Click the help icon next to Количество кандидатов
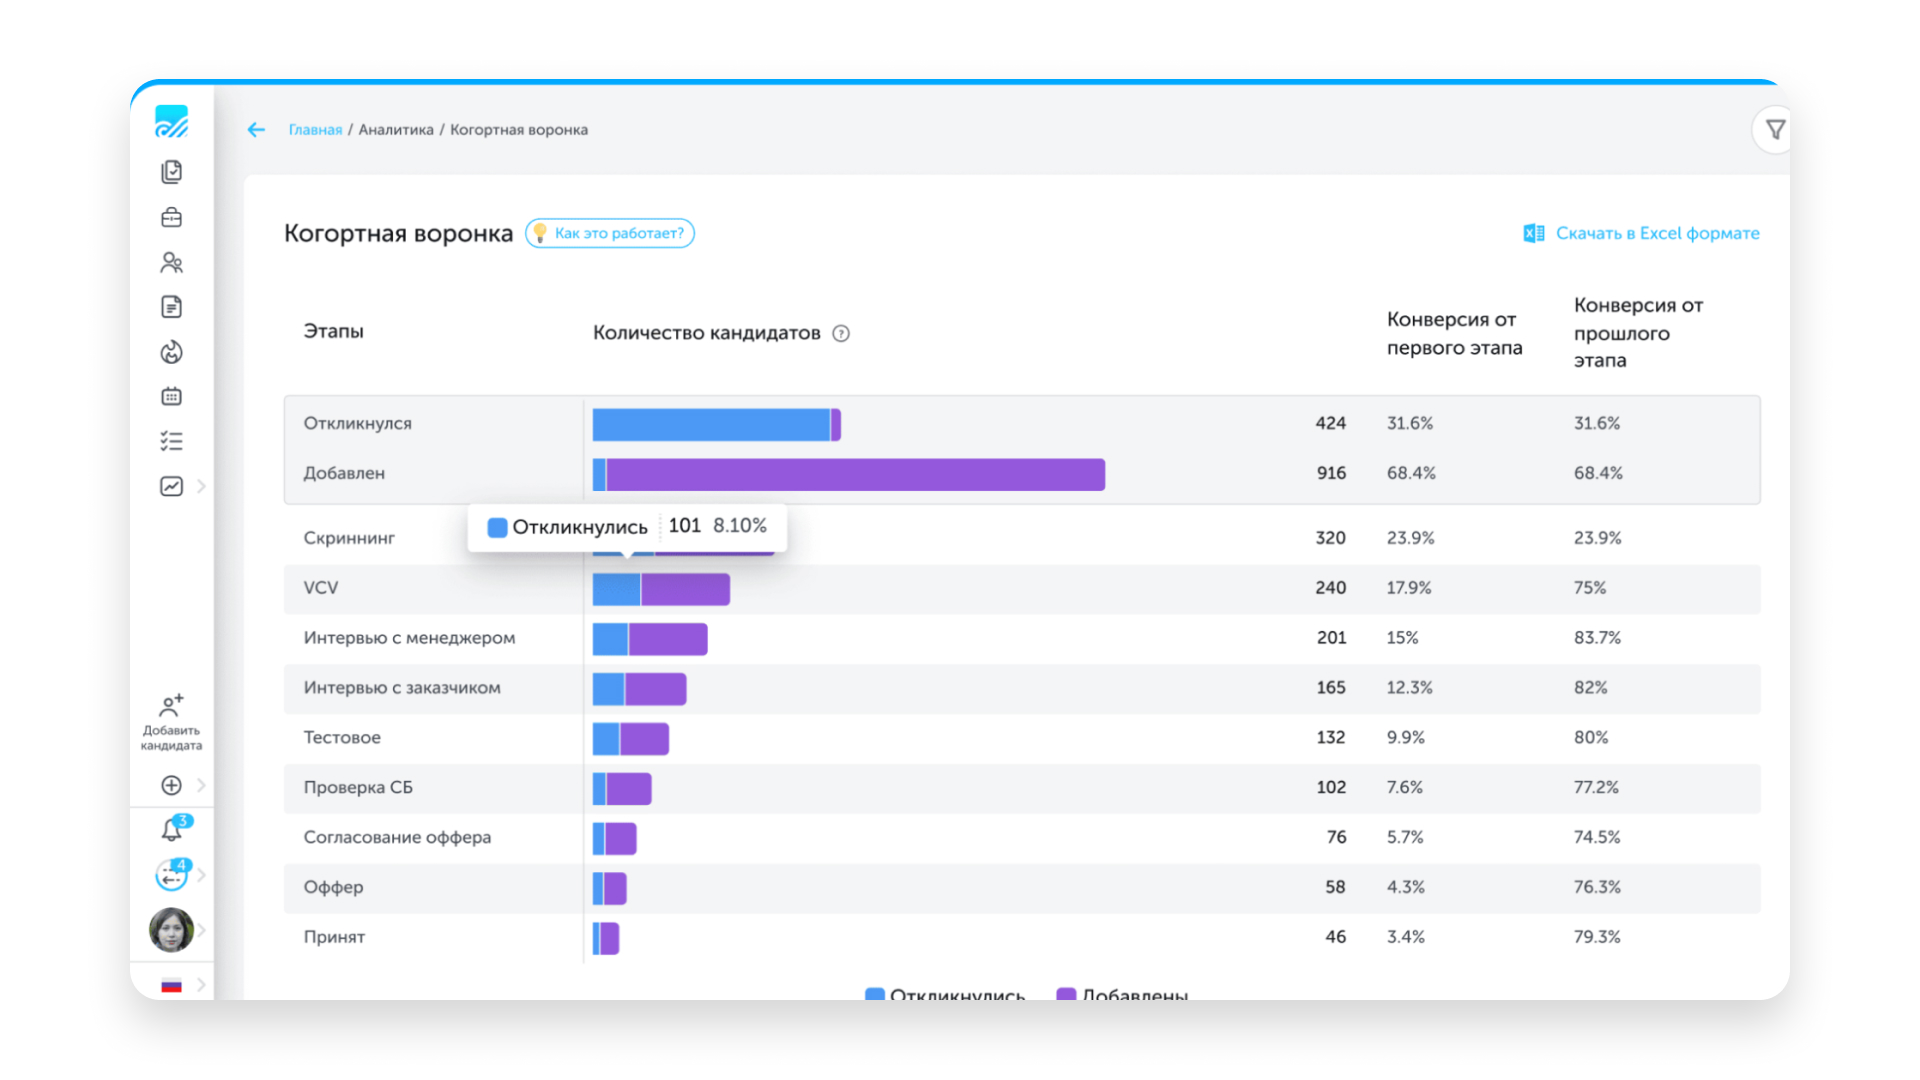 coord(841,334)
